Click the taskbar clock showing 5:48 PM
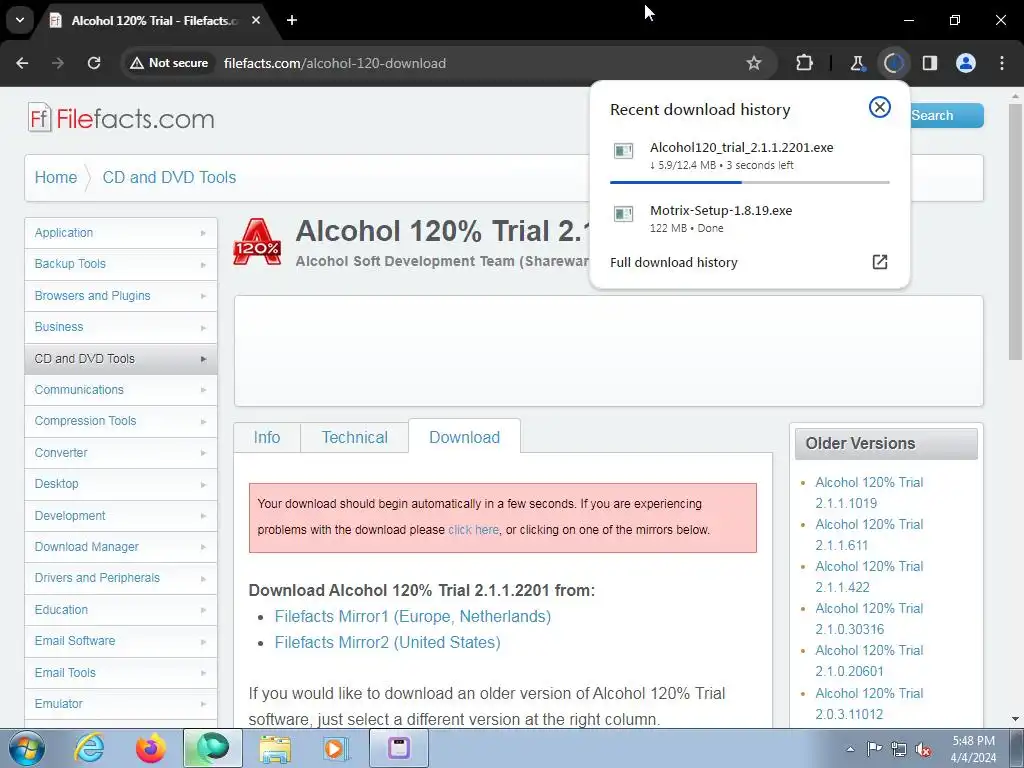 pyautogui.click(x=973, y=749)
